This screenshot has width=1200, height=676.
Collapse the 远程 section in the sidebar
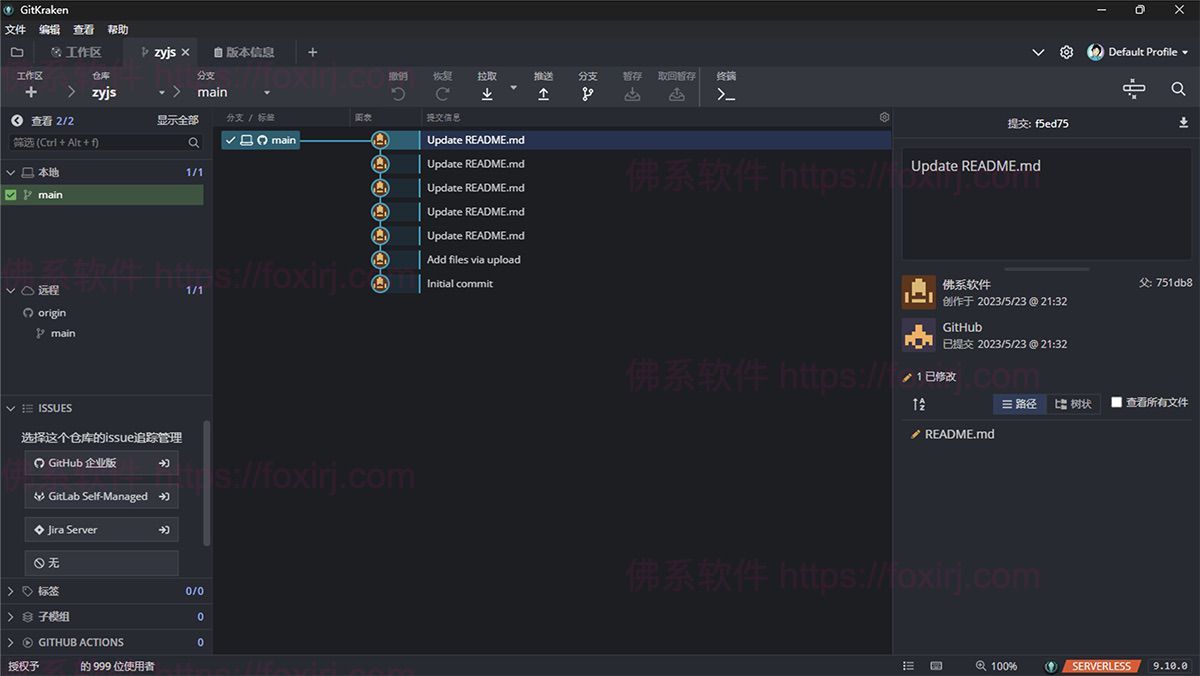pos(10,290)
